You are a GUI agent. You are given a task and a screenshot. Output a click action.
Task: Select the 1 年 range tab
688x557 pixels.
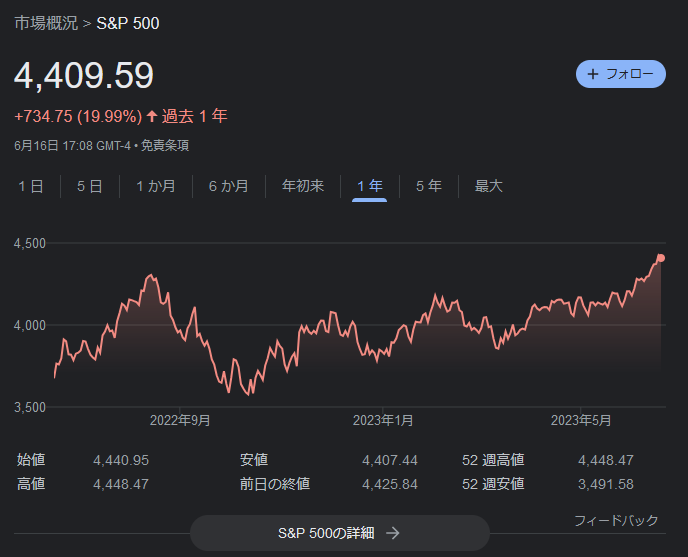pyautogui.click(x=369, y=186)
